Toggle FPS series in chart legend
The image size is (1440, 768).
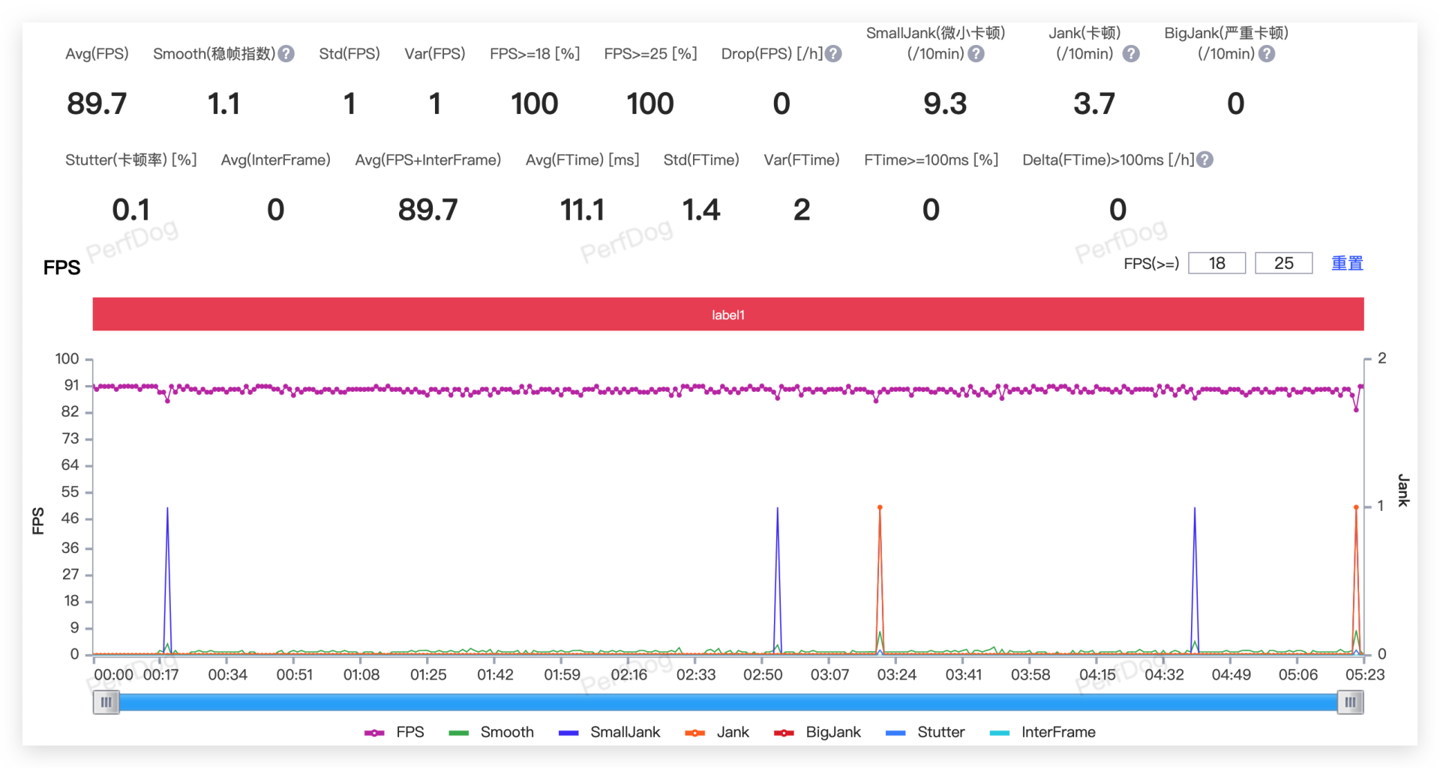(395, 732)
